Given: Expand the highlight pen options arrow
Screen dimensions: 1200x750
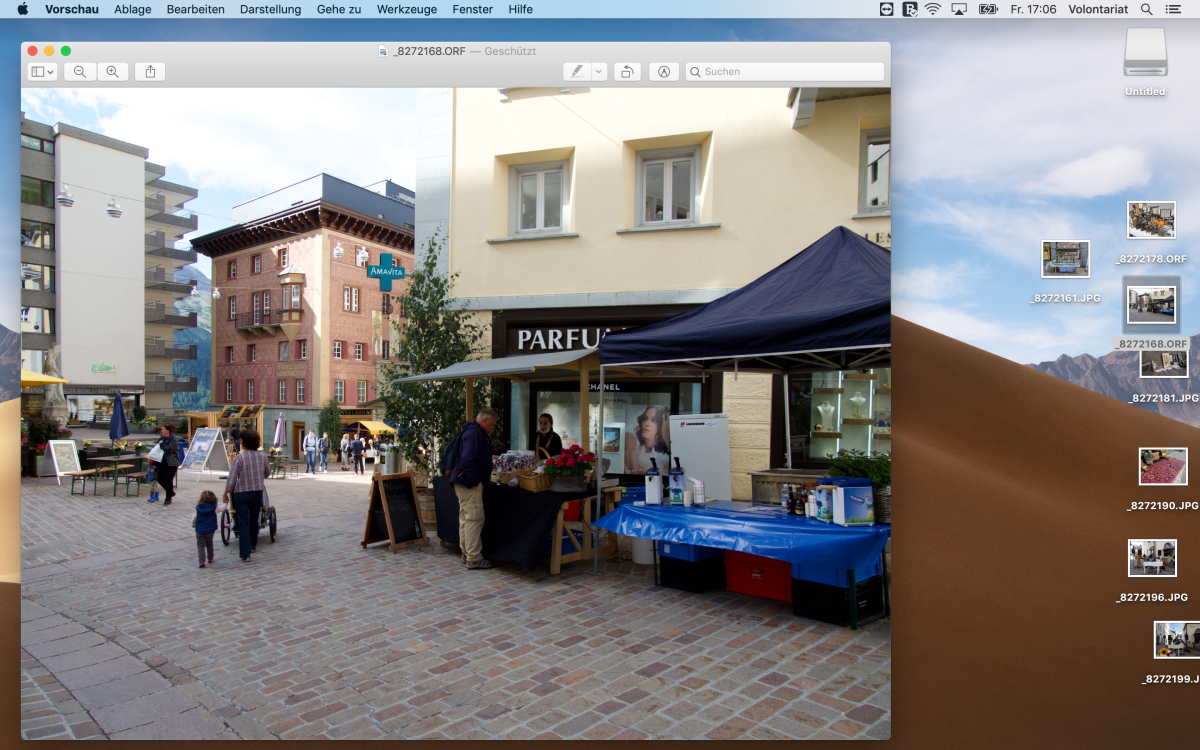Looking at the screenshot, I should click(x=599, y=72).
